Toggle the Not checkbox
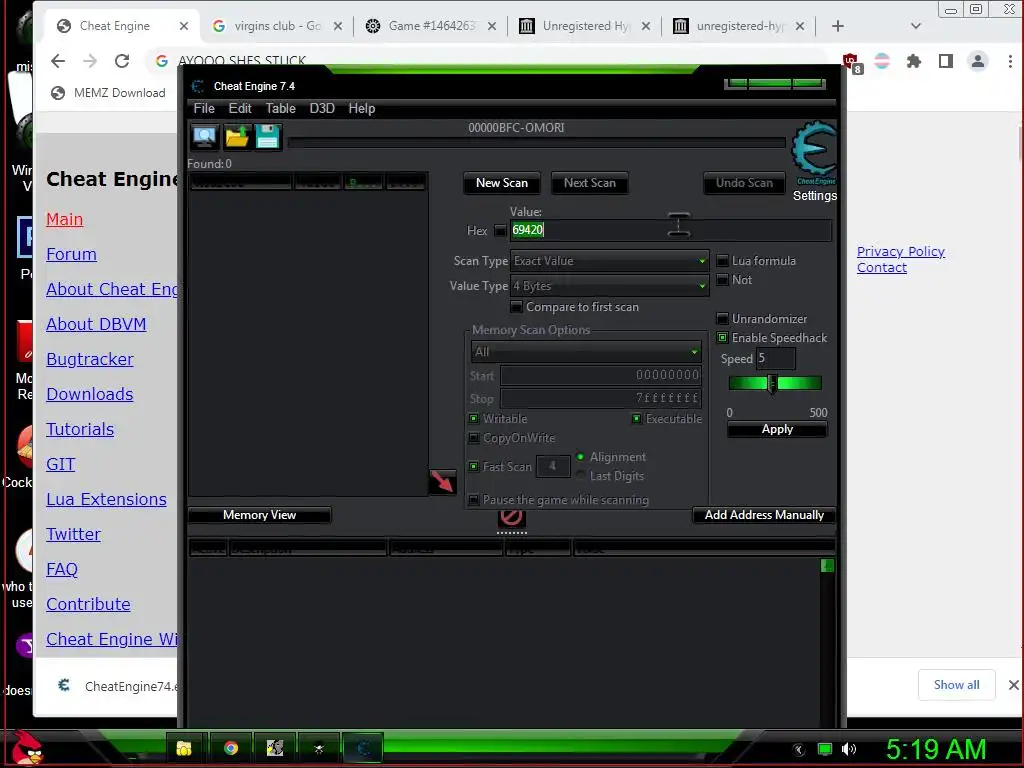Viewport: 1024px width, 768px height. pos(722,280)
